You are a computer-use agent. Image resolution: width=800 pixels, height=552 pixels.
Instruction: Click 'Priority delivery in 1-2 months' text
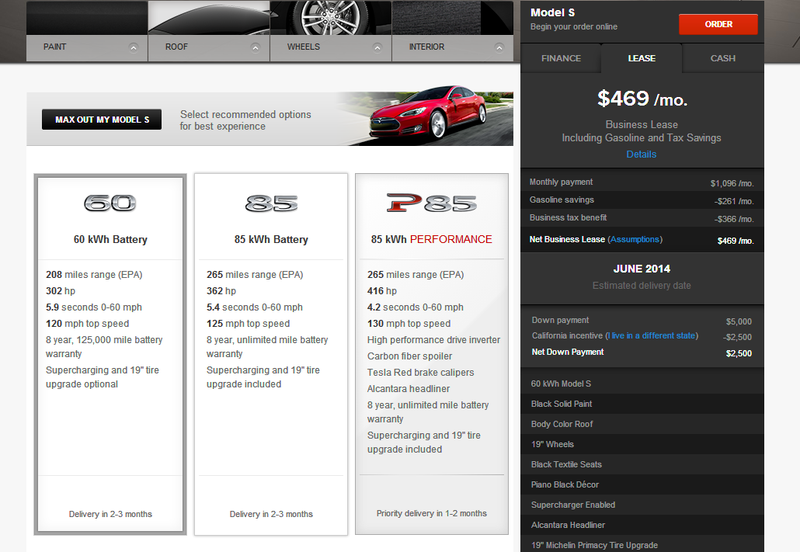[432, 513]
